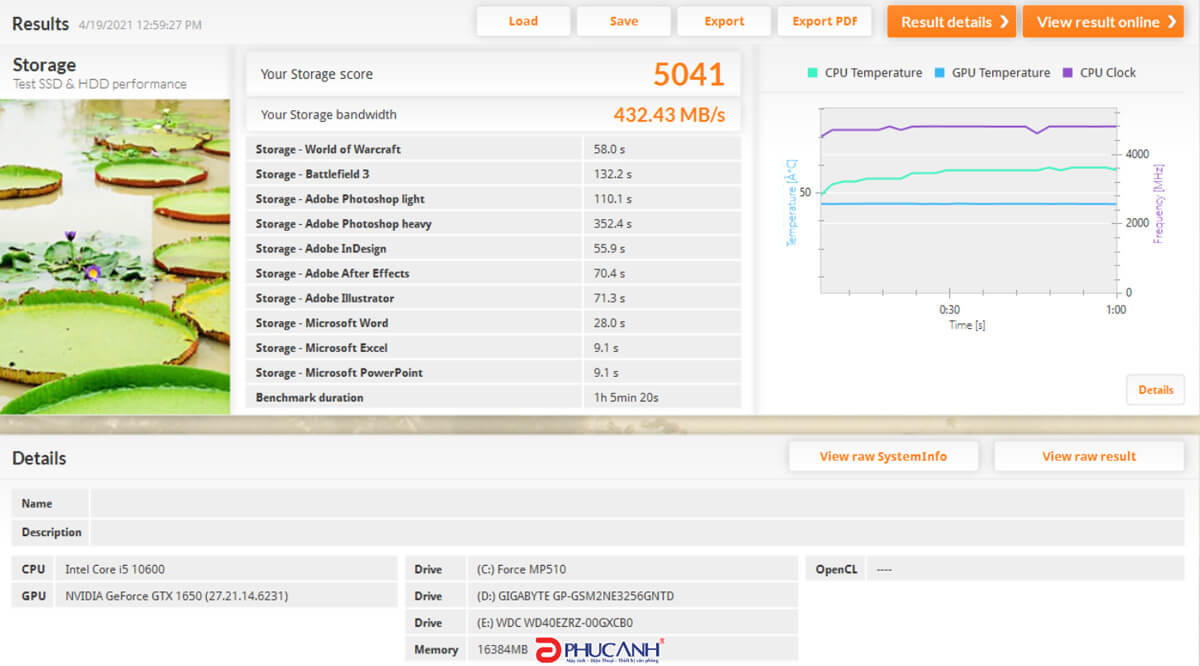Toggle CPU Temperature legend swatch
Image resolution: width=1200 pixels, height=666 pixels.
[813, 73]
